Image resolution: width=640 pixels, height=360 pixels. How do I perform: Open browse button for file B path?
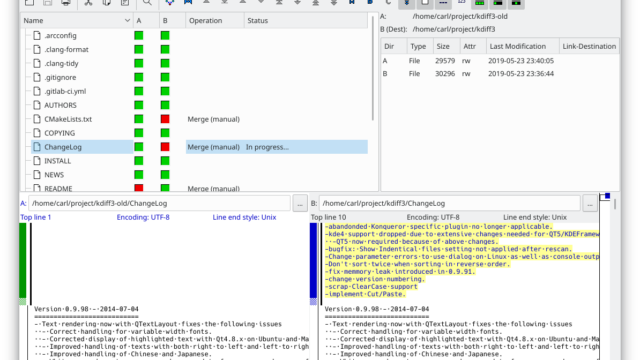[590, 203]
